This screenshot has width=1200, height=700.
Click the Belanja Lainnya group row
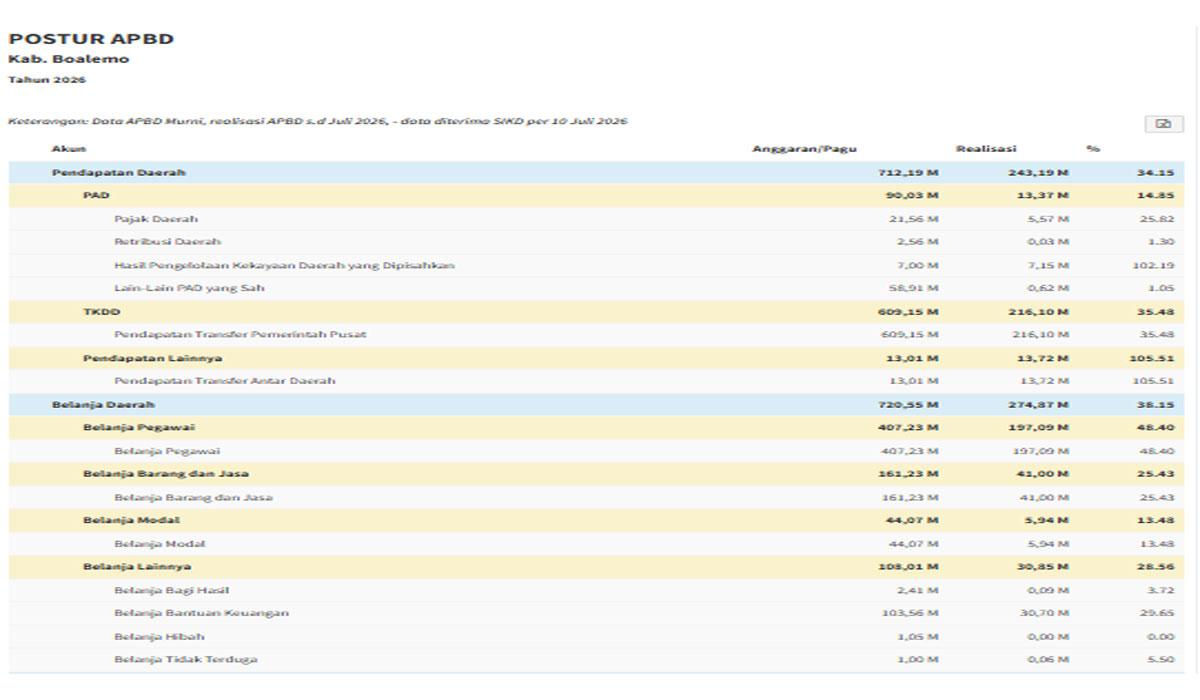(596, 567)
